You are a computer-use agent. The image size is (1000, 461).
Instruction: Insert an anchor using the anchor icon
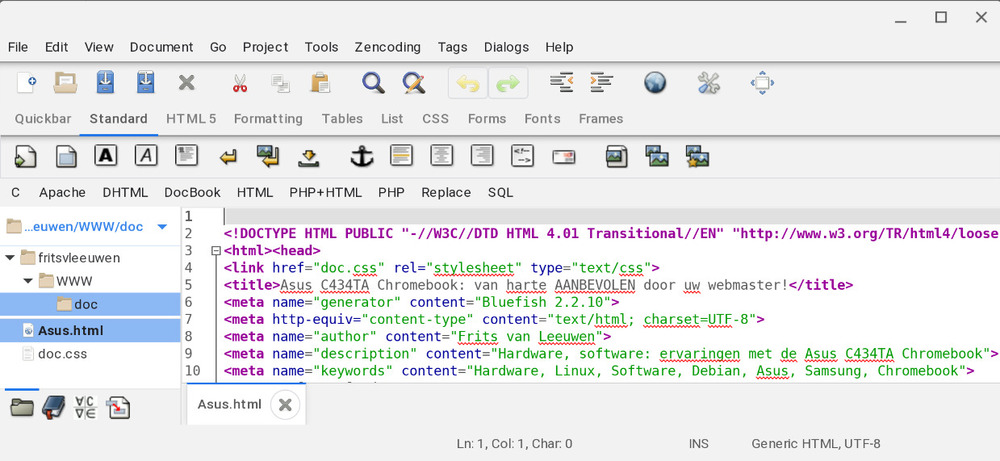point(362,156)
